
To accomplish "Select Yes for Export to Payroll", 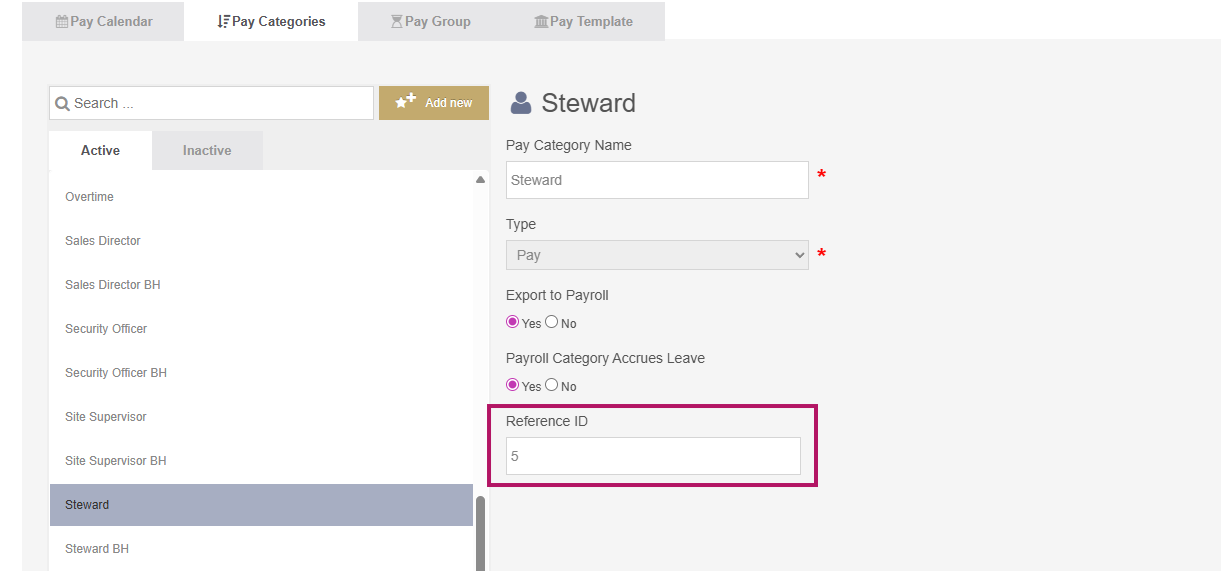I will pyautogui.click(x=513, y=322).
